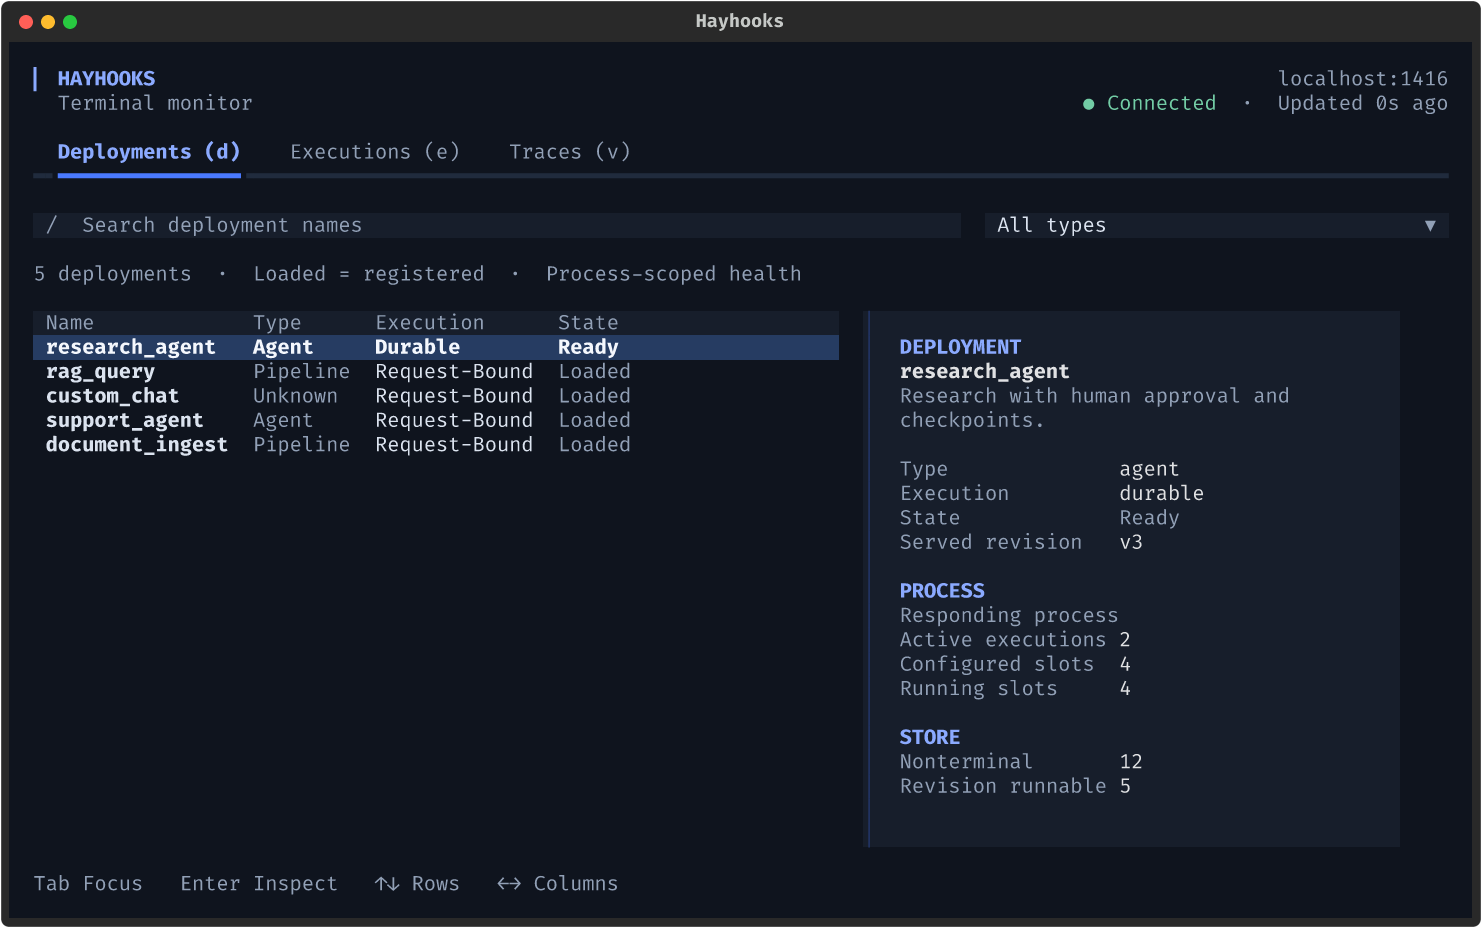Viewport: 1482px width, 928px height.
Task: Select the rag_query deployment row
Action: coord(436,371)
